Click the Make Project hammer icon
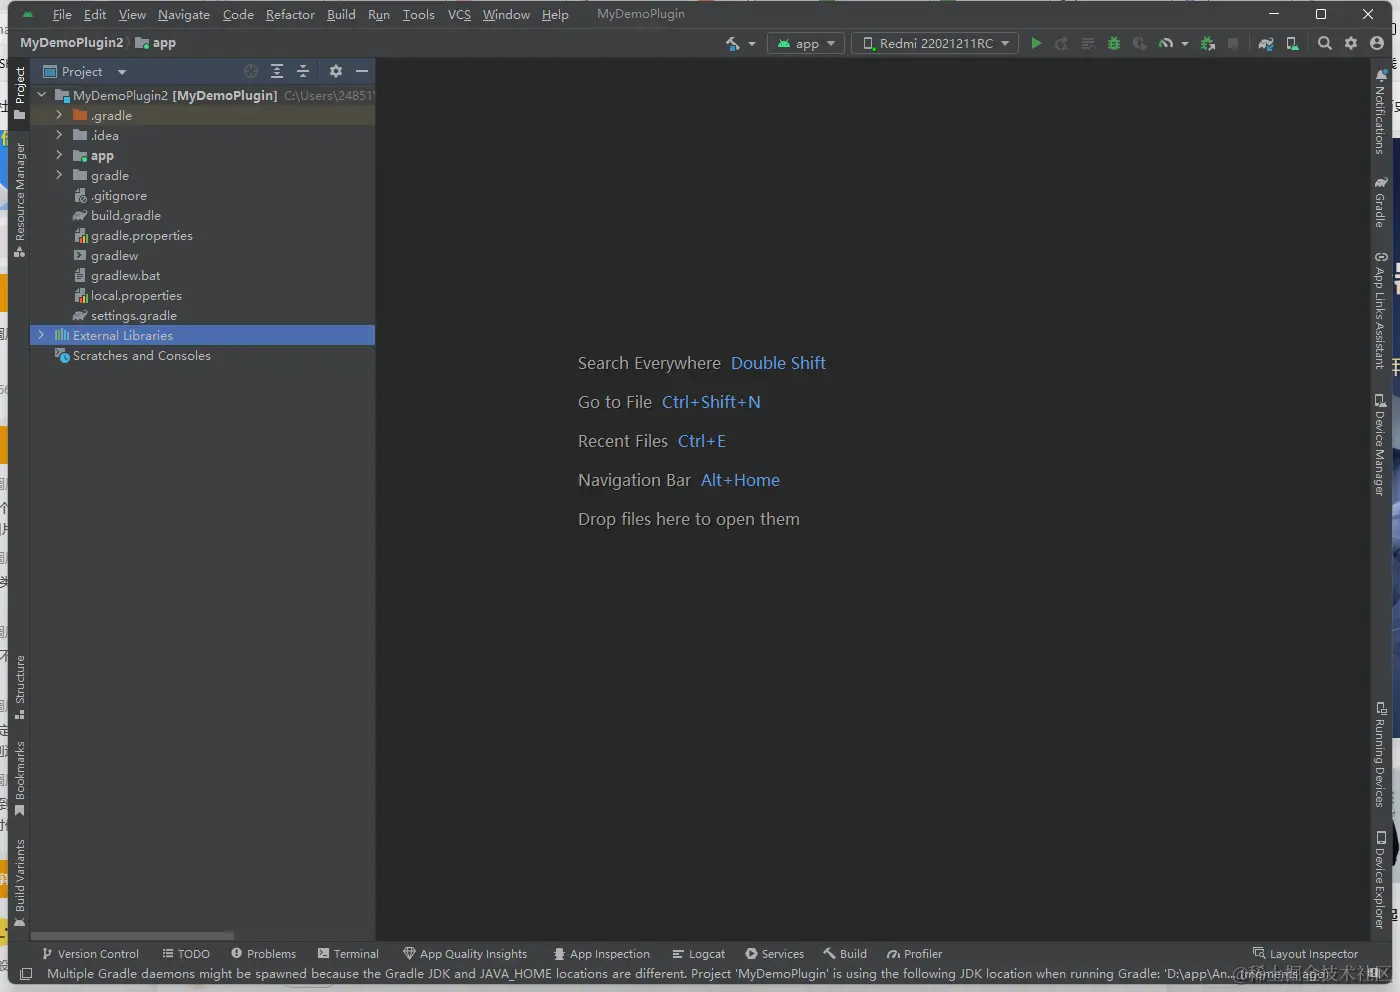1400x992 pixels. (x=733, y=43)
